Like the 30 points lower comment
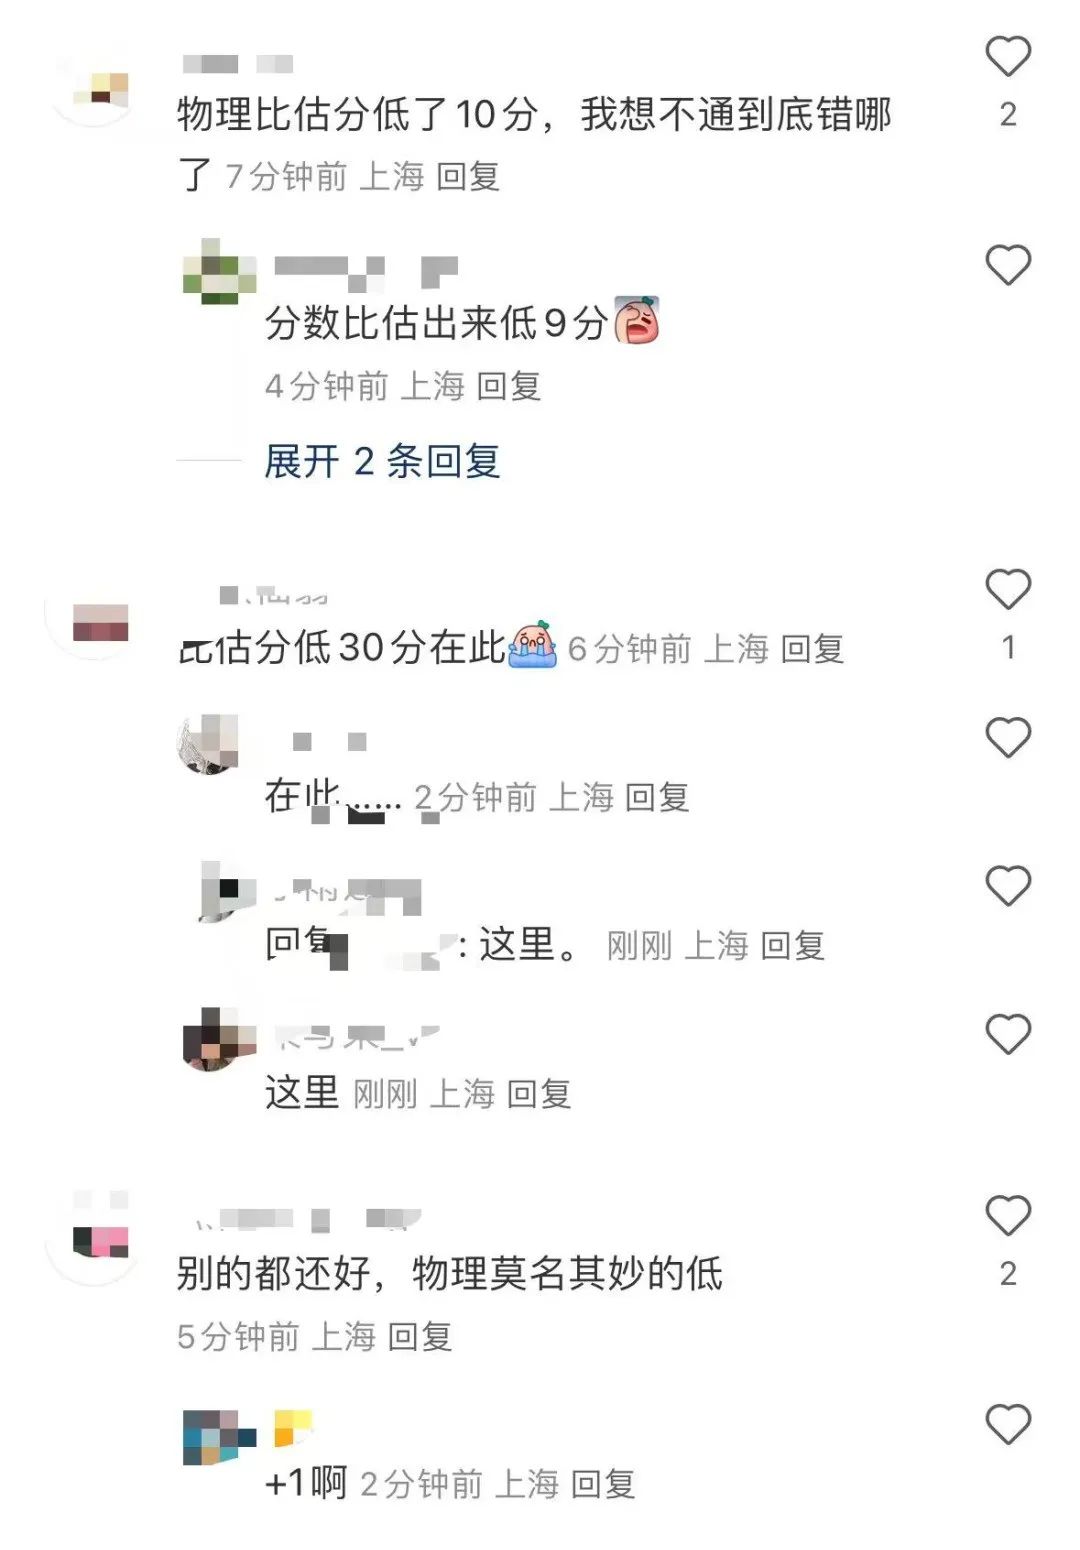The width and height of the screenshot is (1080, 1550). (x=1008, y=589)
